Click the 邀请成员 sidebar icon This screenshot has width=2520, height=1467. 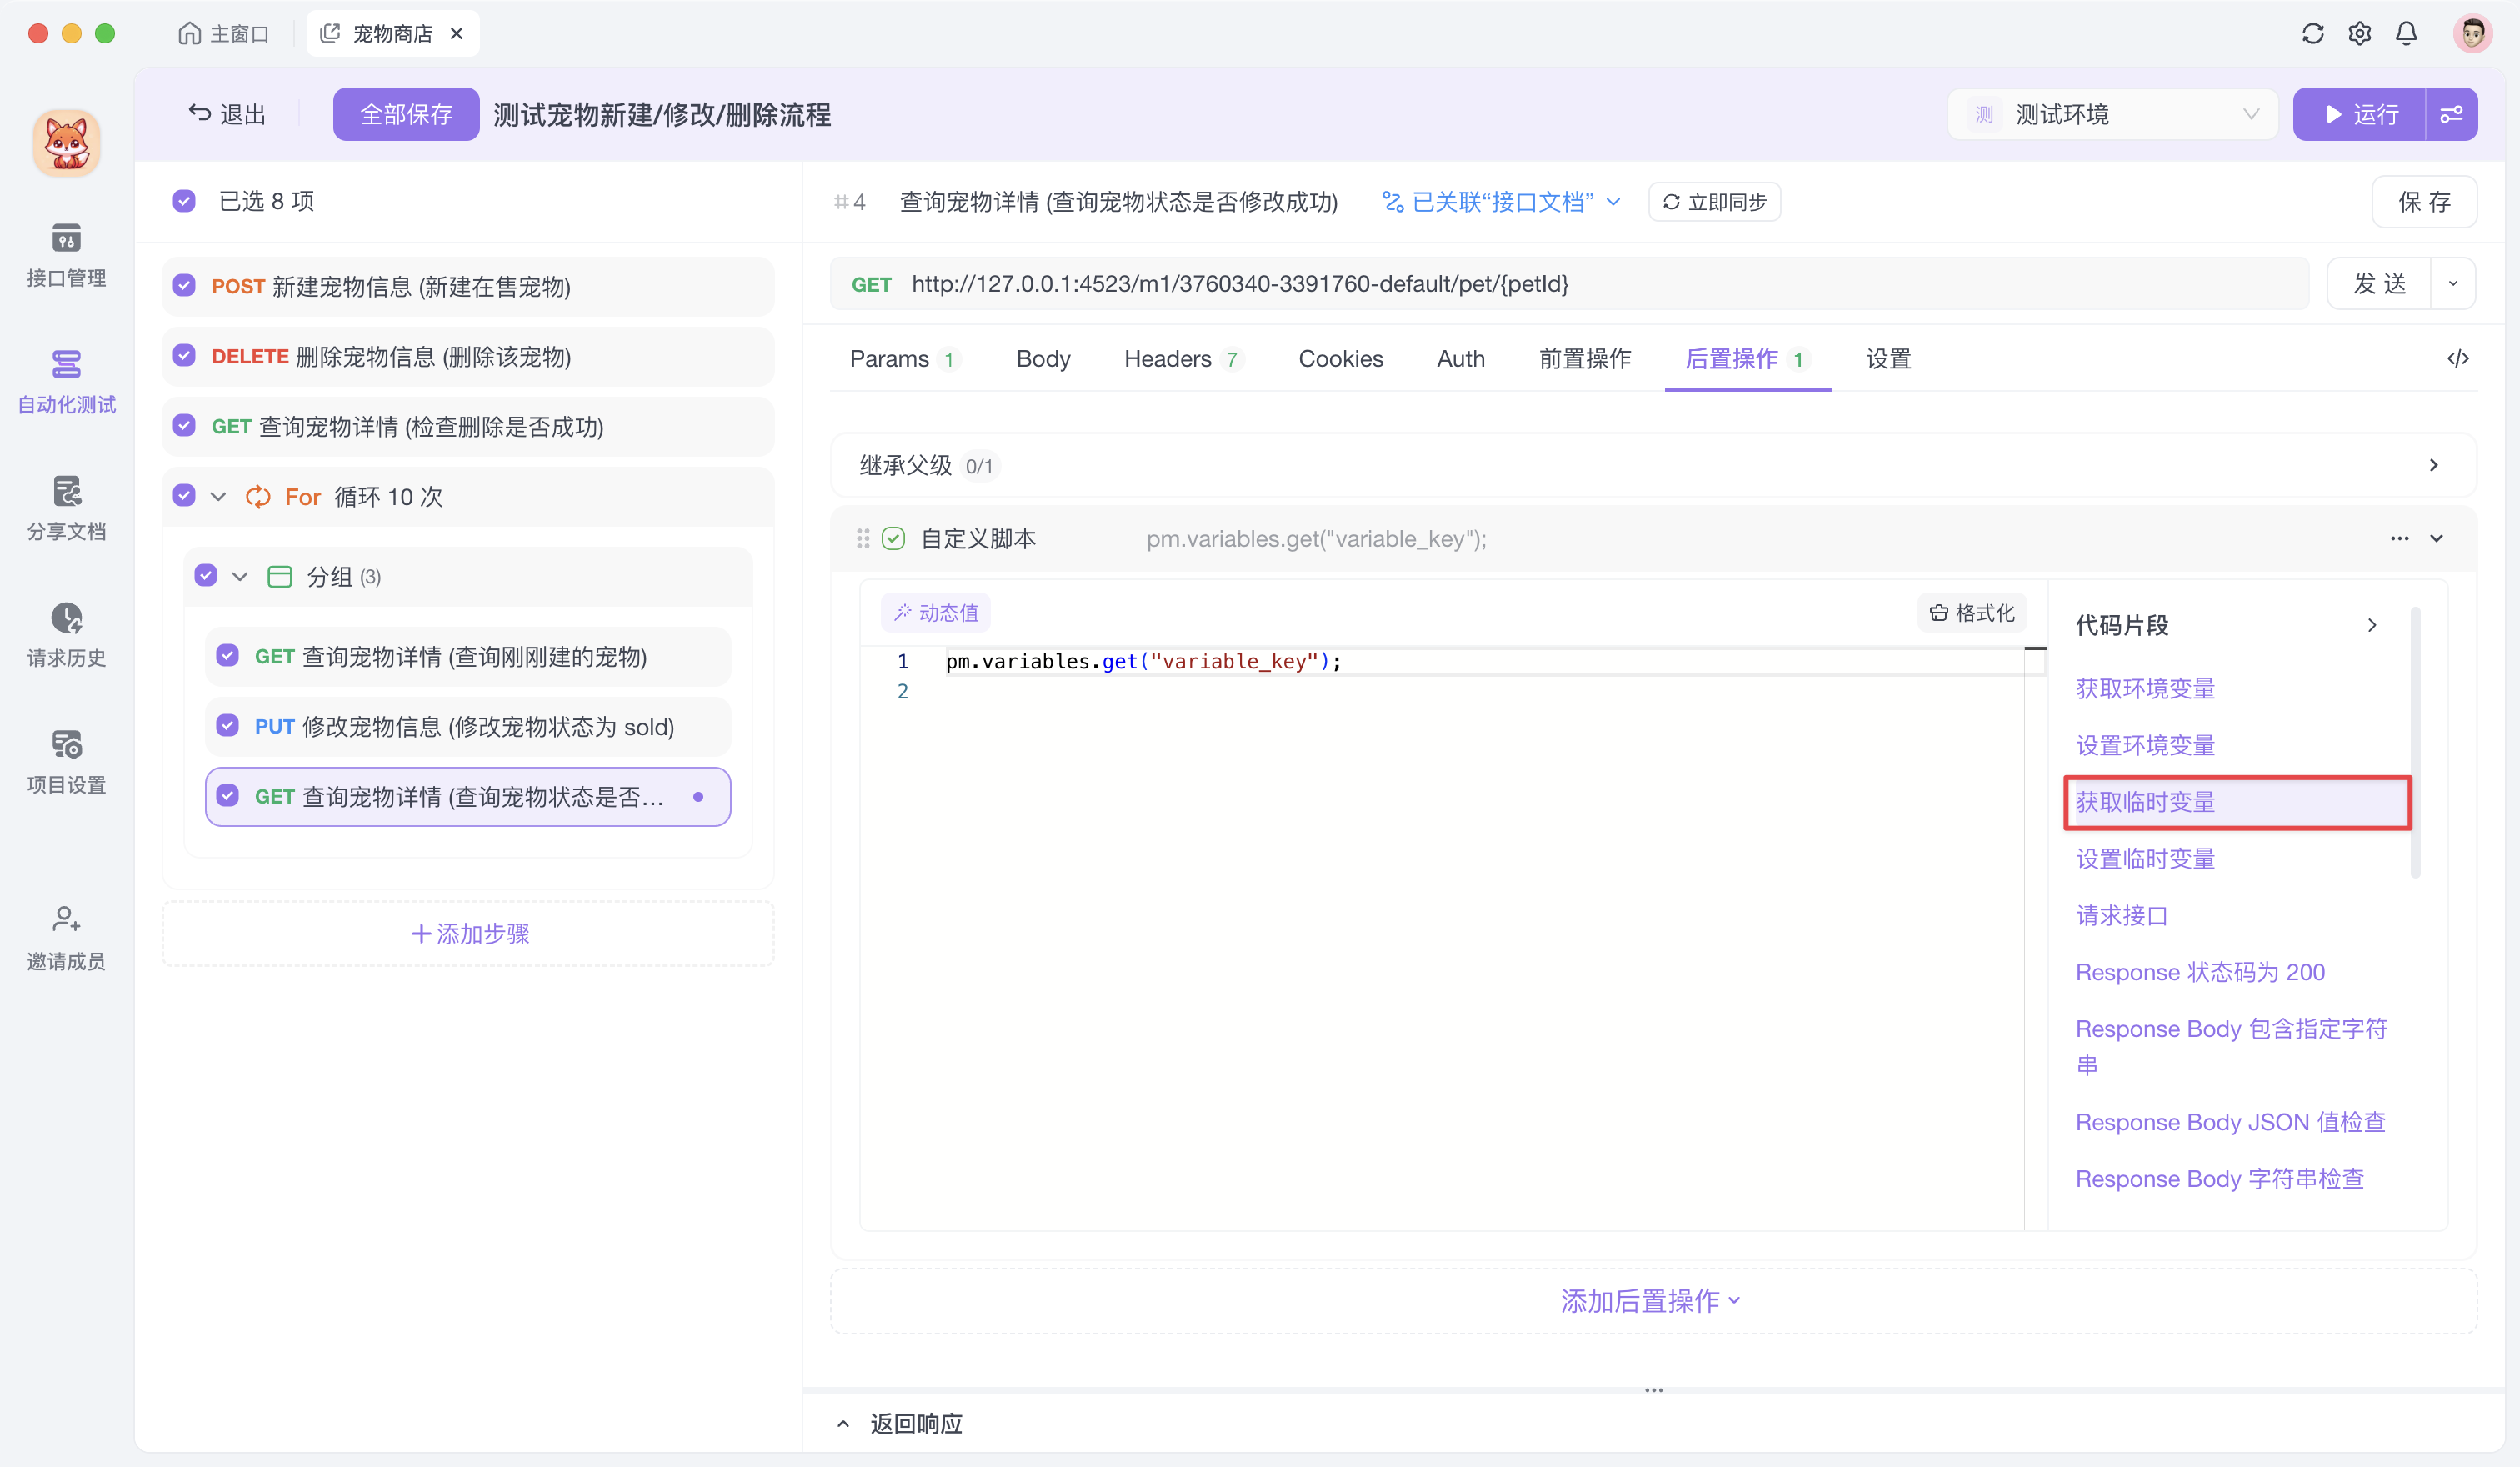(66, 935)
